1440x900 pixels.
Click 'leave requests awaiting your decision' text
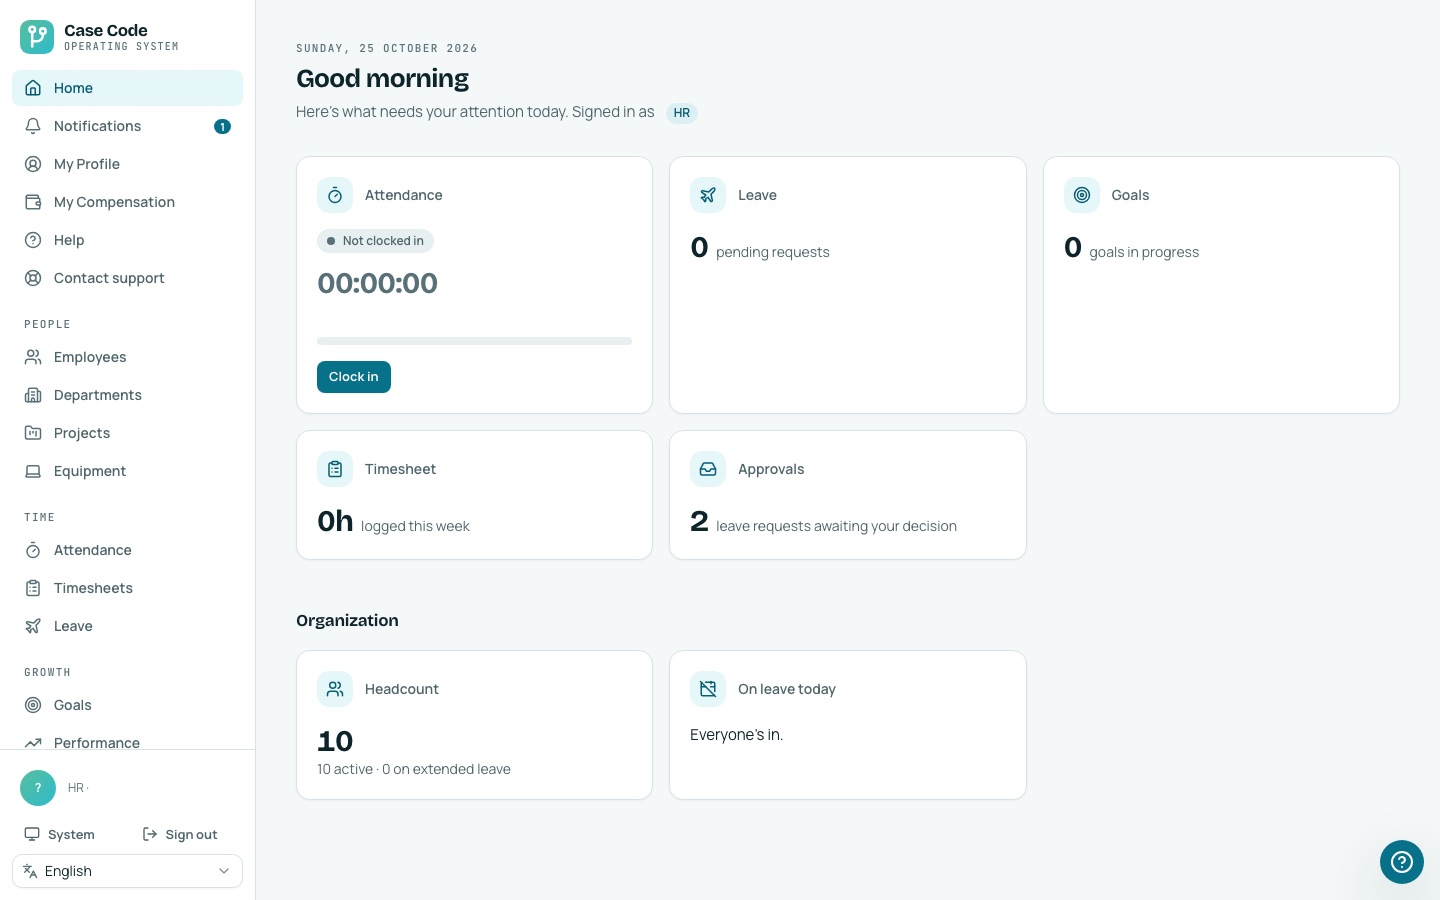(x=836, y=526)
